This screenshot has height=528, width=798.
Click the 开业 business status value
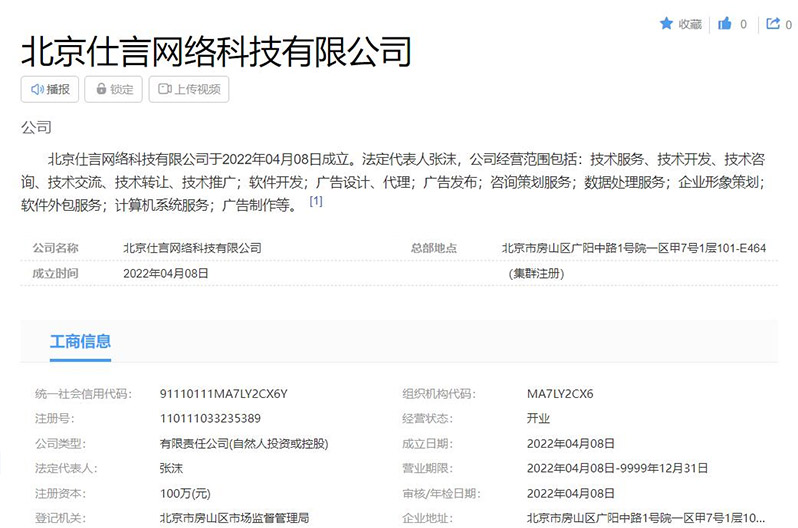539,419
